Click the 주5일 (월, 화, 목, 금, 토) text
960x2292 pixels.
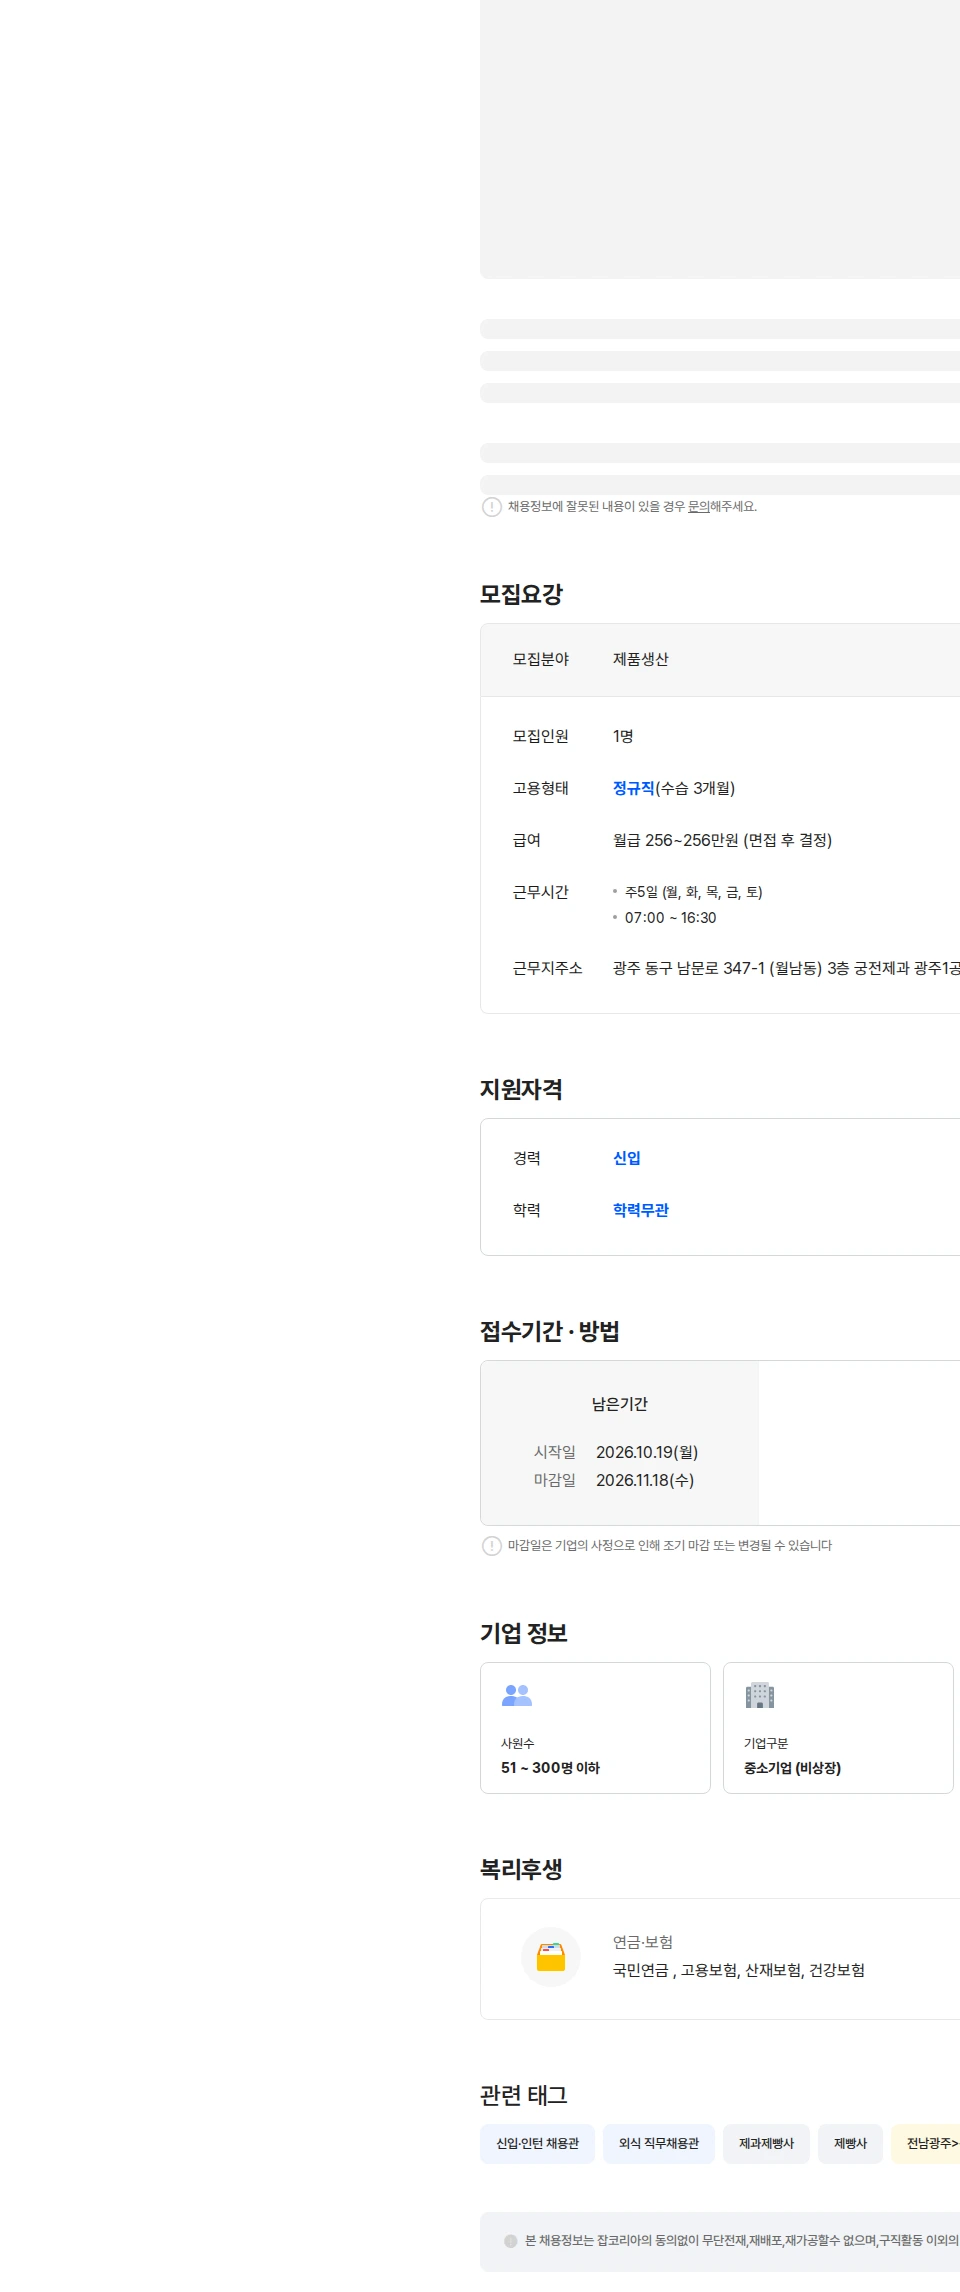[693, 892]
